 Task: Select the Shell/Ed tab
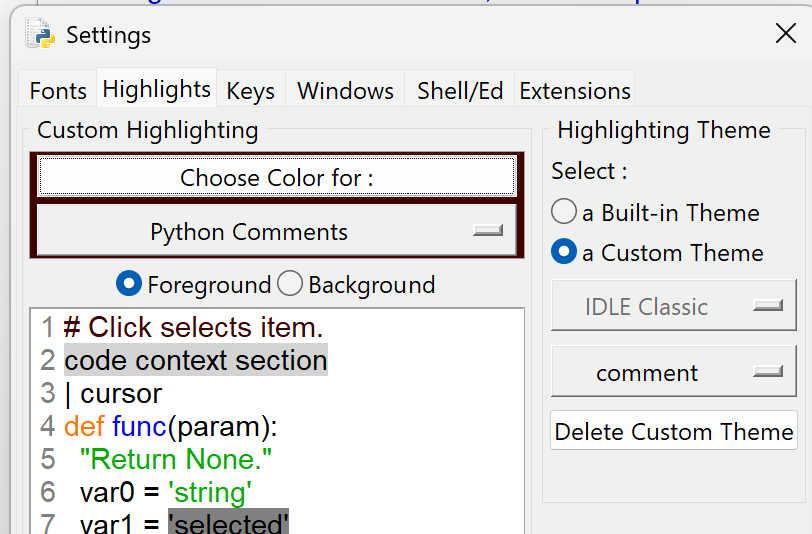(x=460, y=91)
